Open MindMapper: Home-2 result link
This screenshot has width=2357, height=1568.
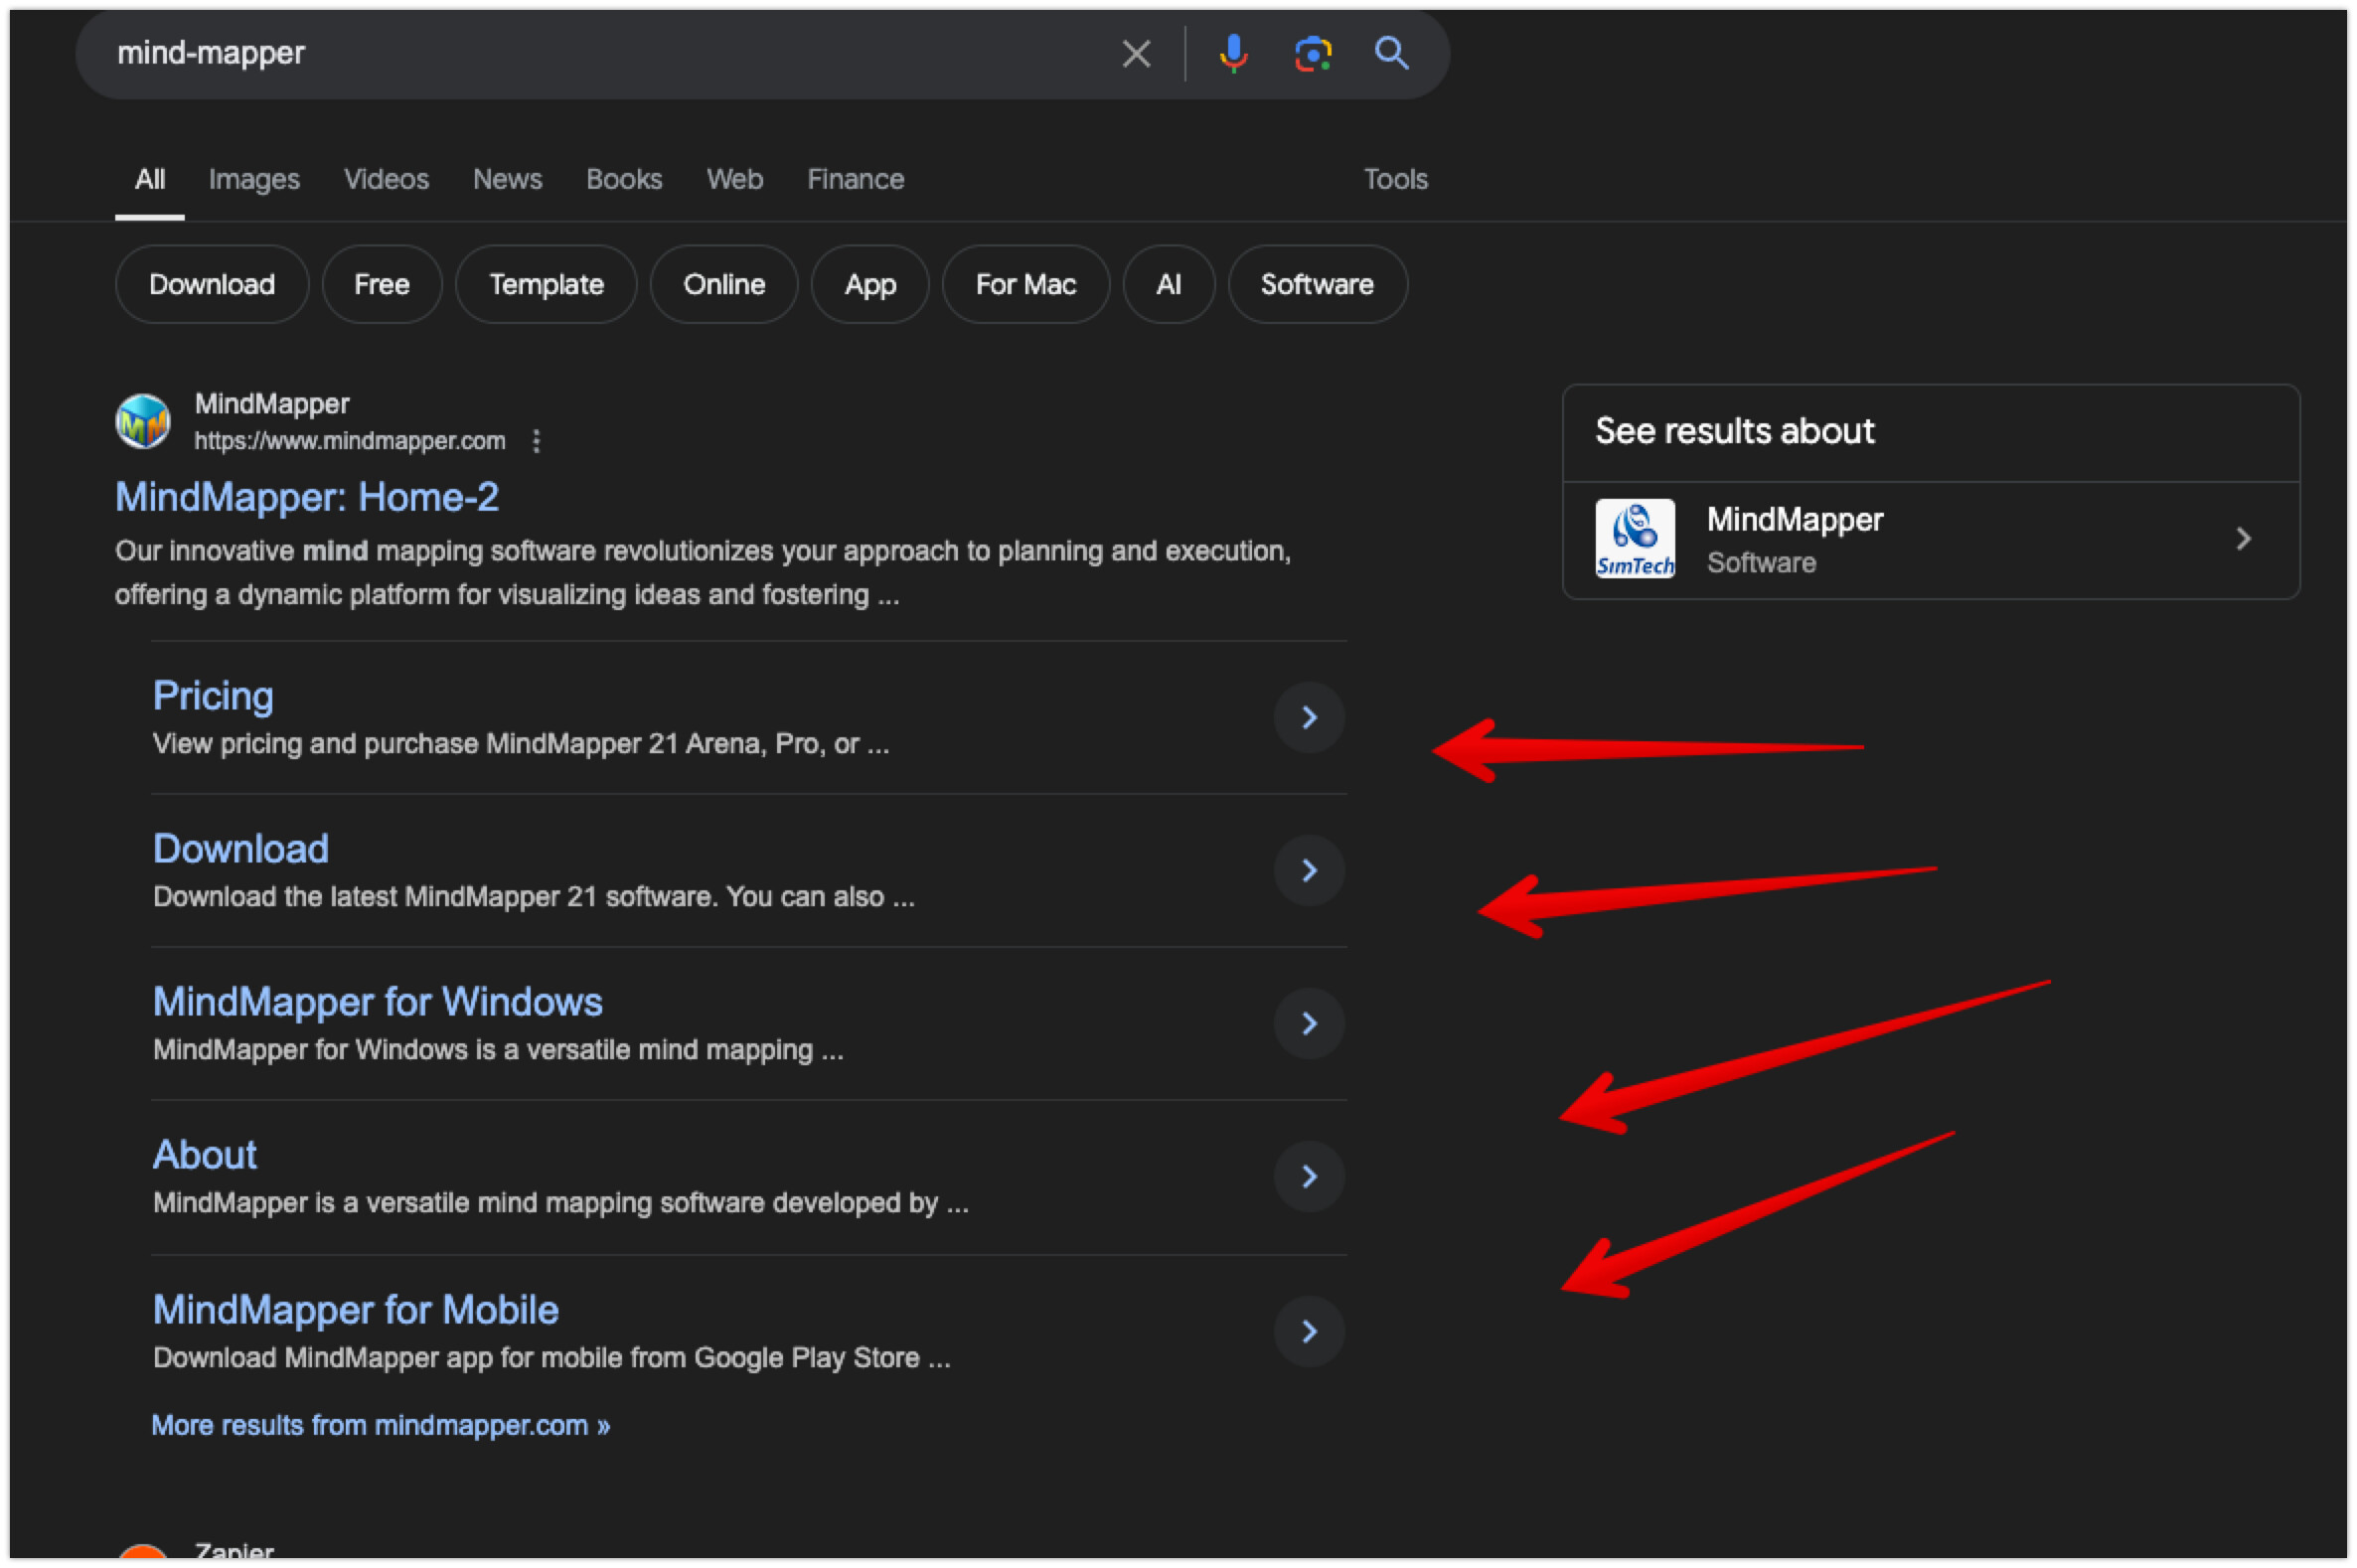click(x=307, y=497)
